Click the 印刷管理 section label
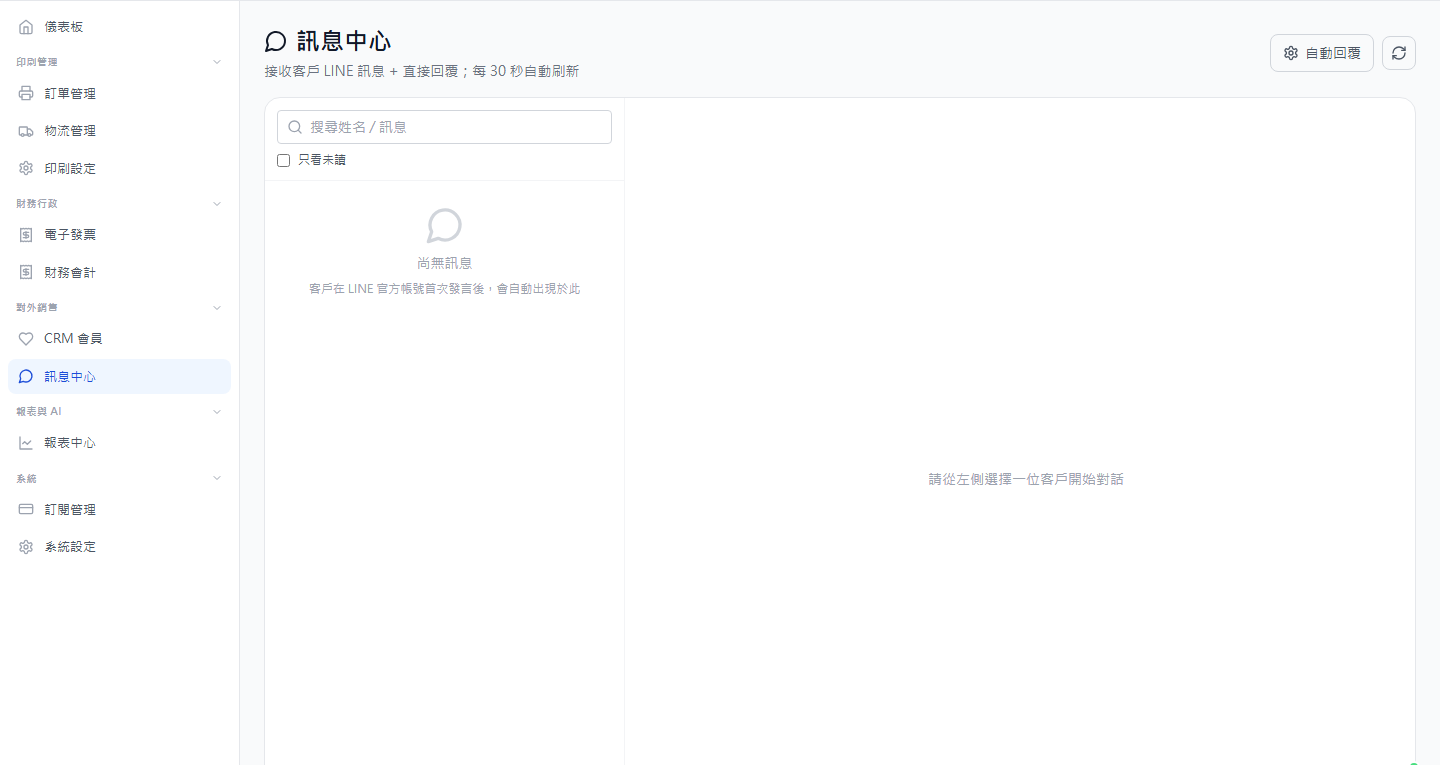Screen dimensions: 1440x765 click(x=37, y=62)
